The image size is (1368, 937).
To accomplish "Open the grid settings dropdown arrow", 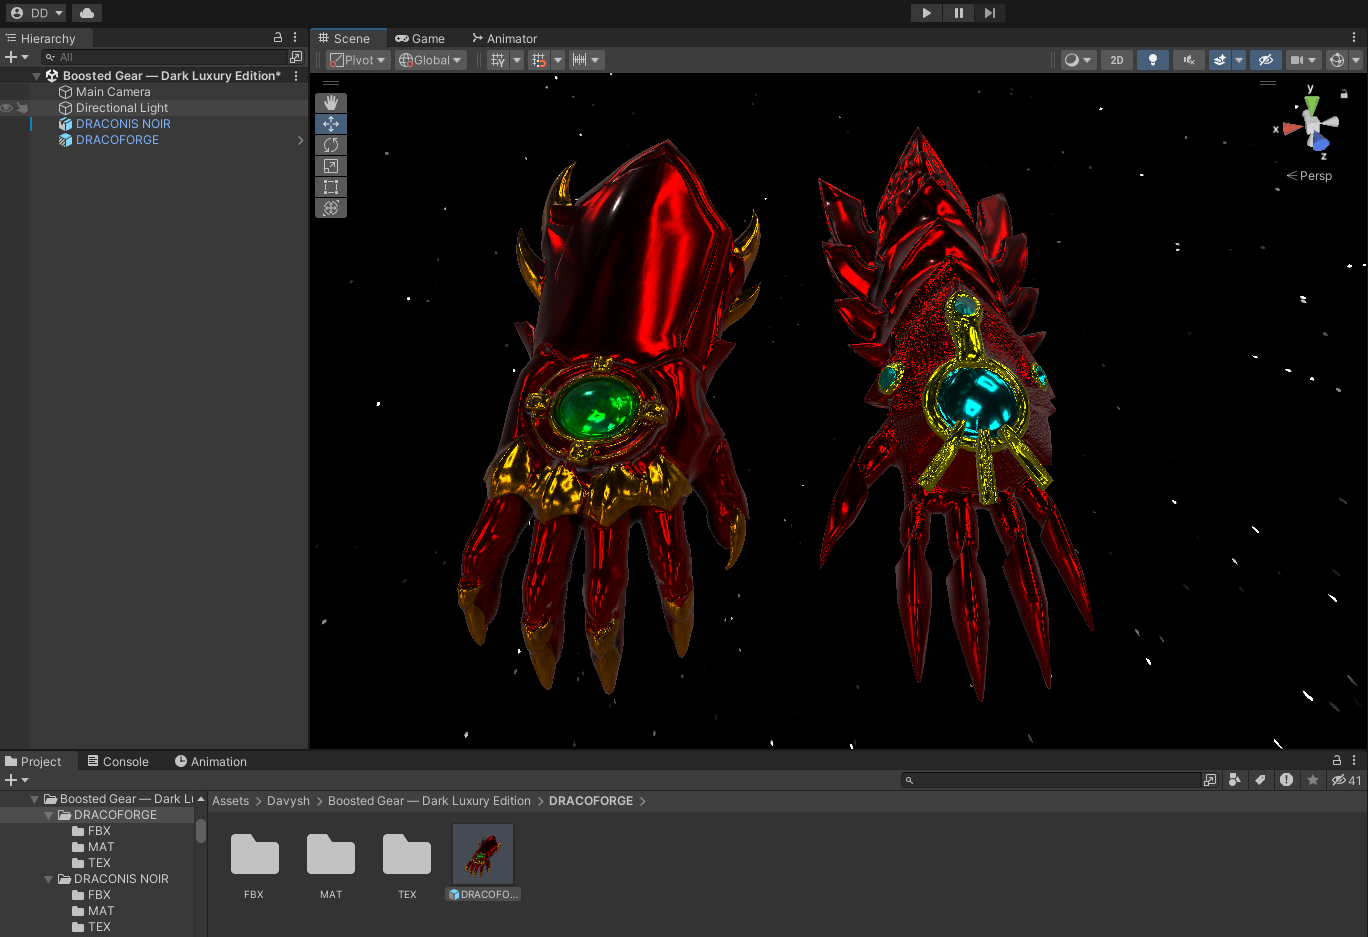I will [x=517, y=60].
